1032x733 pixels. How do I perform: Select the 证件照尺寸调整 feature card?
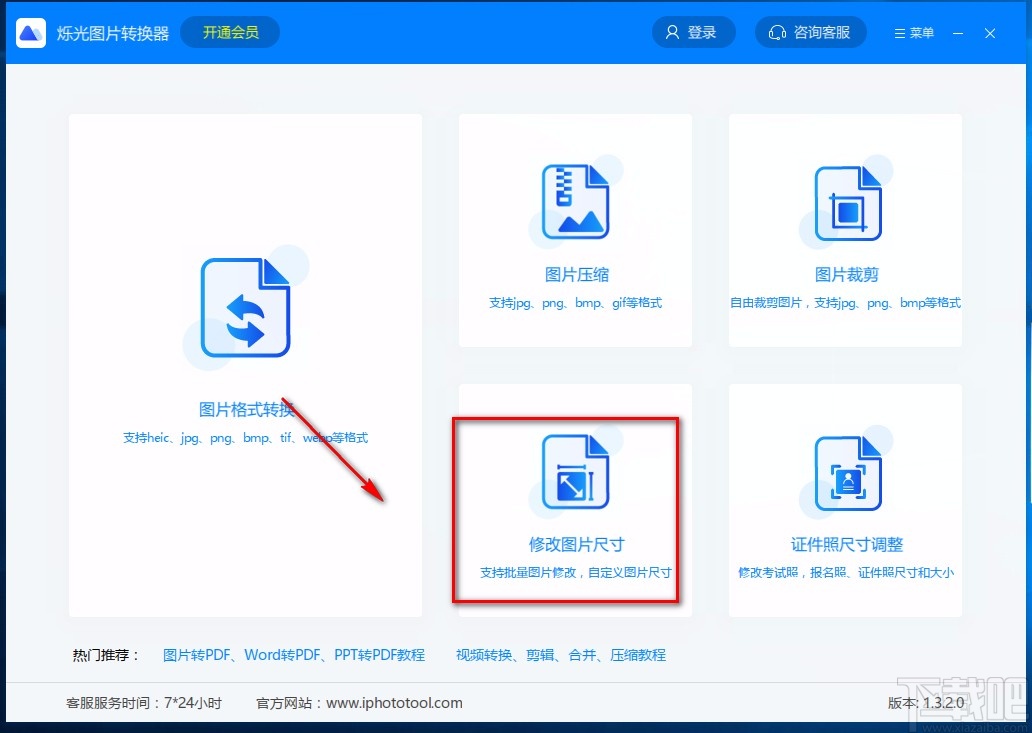coord(846,500)
